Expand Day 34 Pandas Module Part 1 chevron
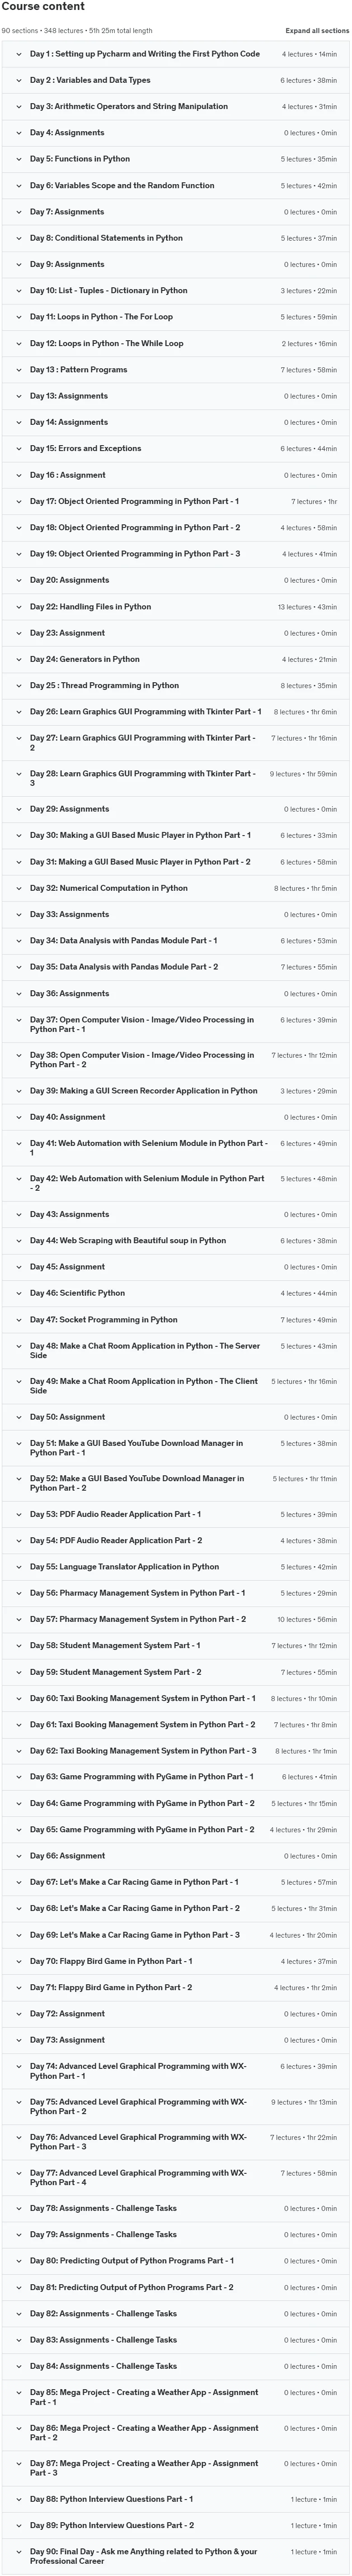Image resolution: width=352 pixels, height=2576 pixels. (x=18, y=941)
